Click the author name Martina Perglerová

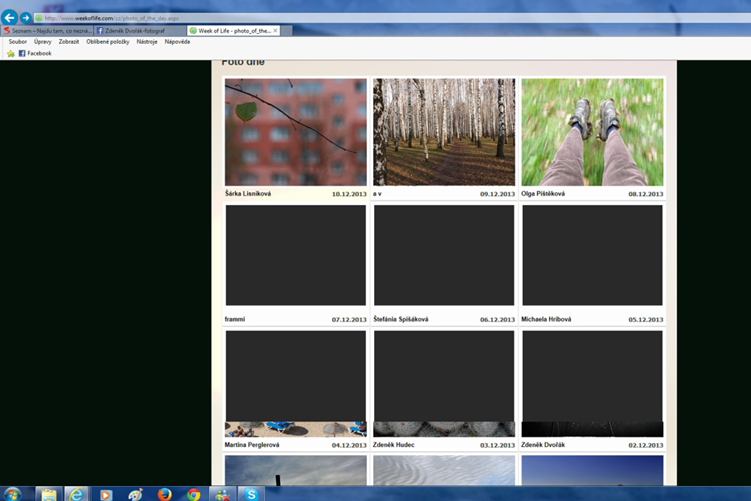252,445
